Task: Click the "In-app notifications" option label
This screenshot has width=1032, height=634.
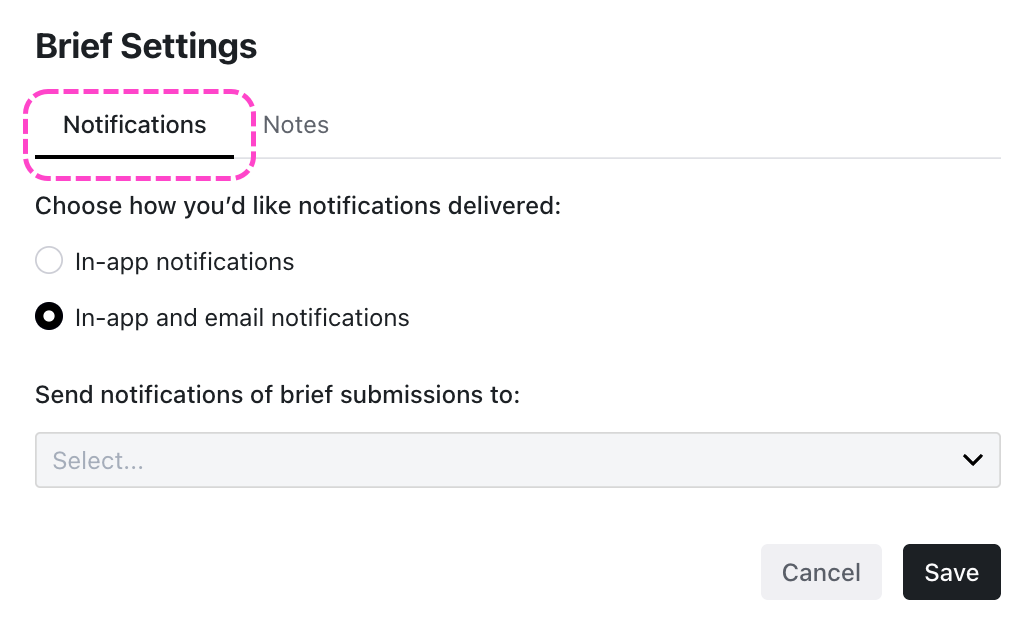Action: pos(184,262)
